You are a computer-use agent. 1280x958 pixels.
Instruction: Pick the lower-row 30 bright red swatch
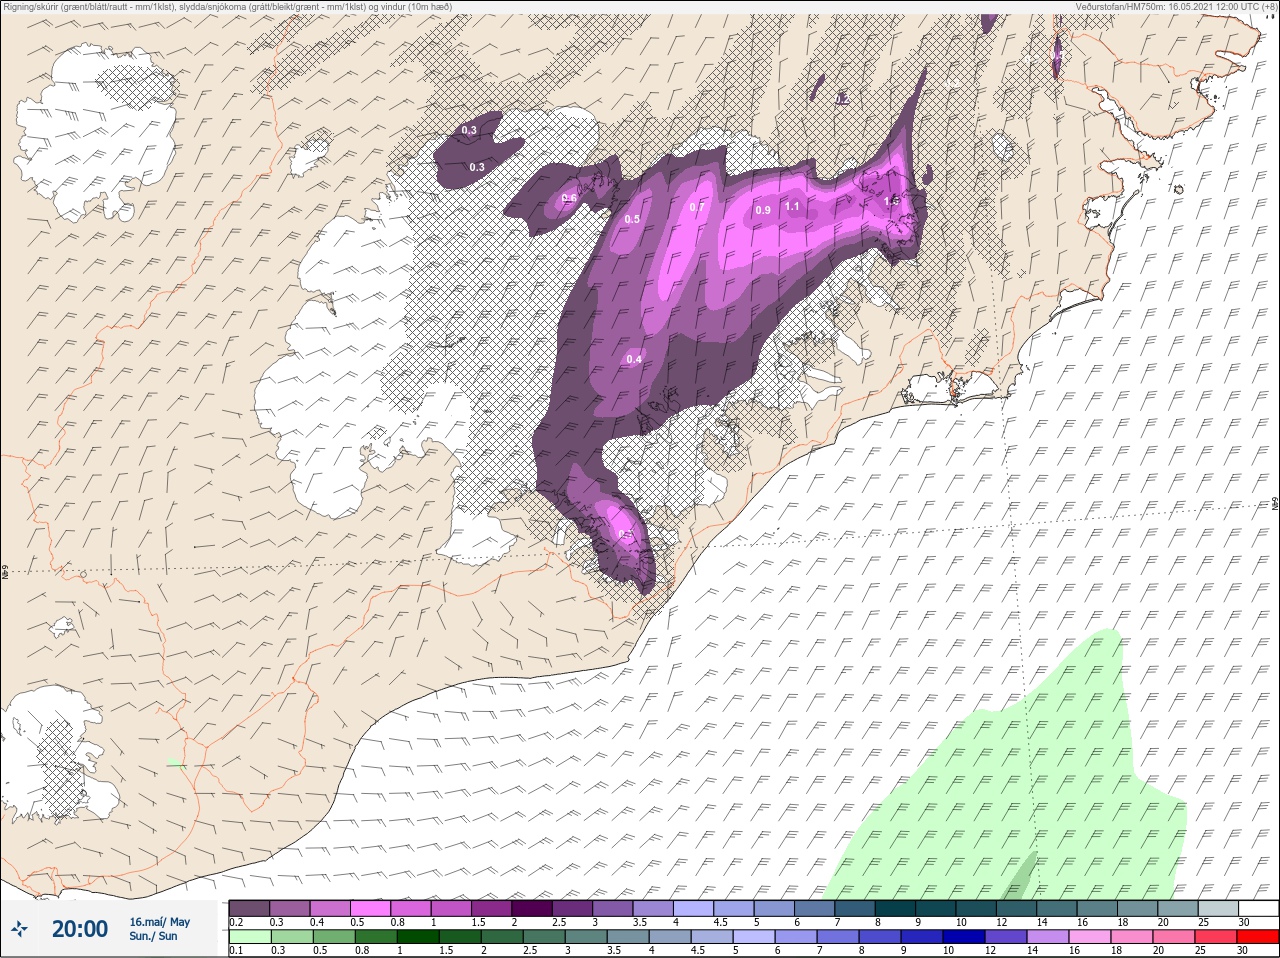coord(1258,937)
